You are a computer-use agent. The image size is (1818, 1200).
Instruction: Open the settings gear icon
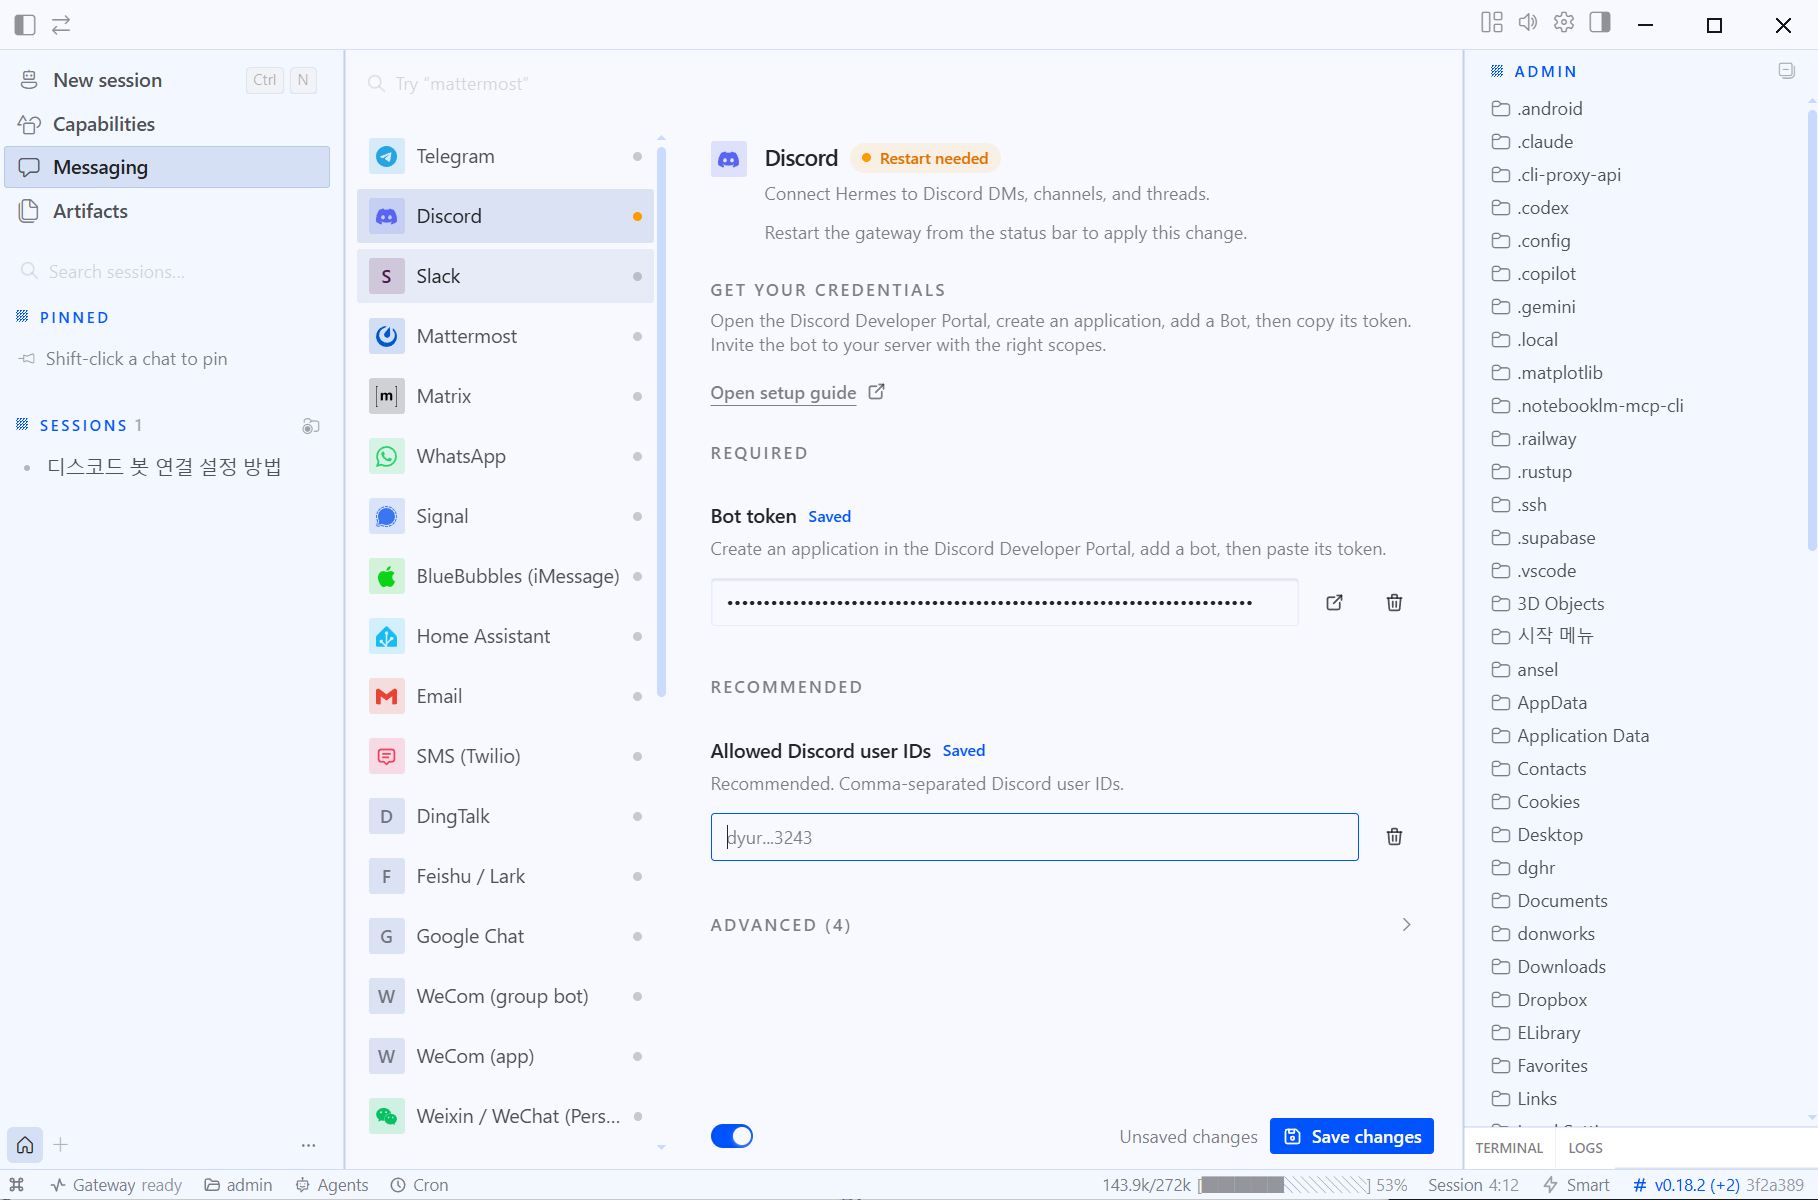tap(1564, 22)
